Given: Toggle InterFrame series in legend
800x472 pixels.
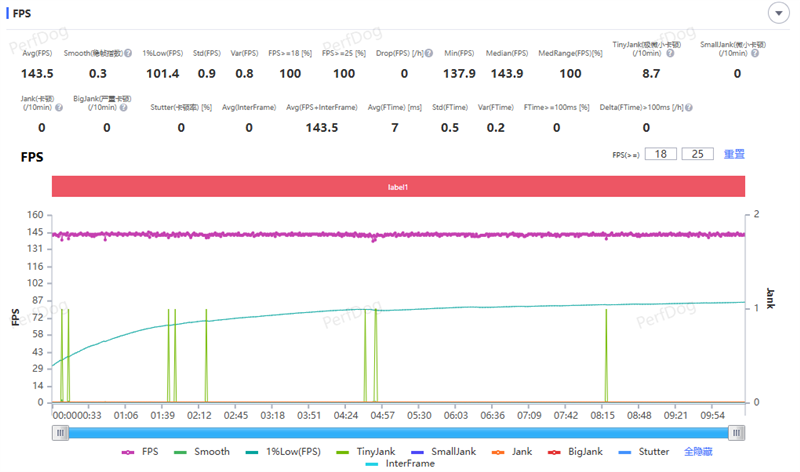Looking at the screenshot, I should click(x=397, y=463).
